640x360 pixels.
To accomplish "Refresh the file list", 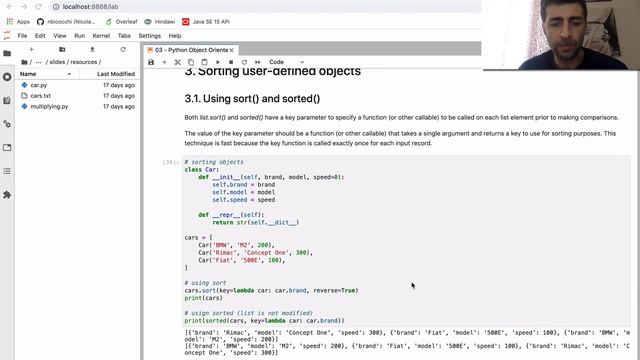I will [x=123, y=49].
